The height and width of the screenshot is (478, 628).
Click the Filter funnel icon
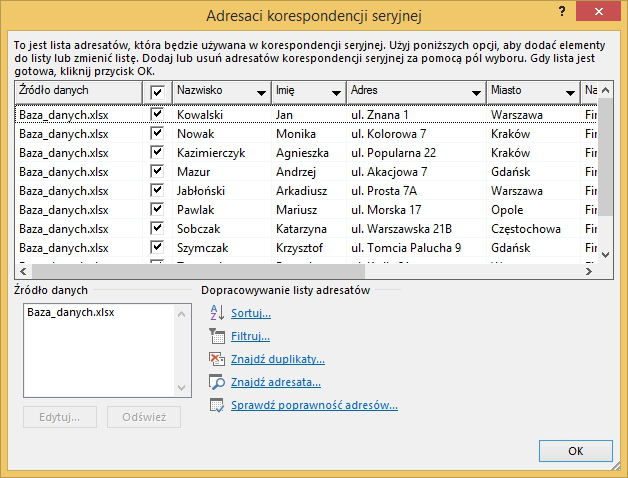217,336
